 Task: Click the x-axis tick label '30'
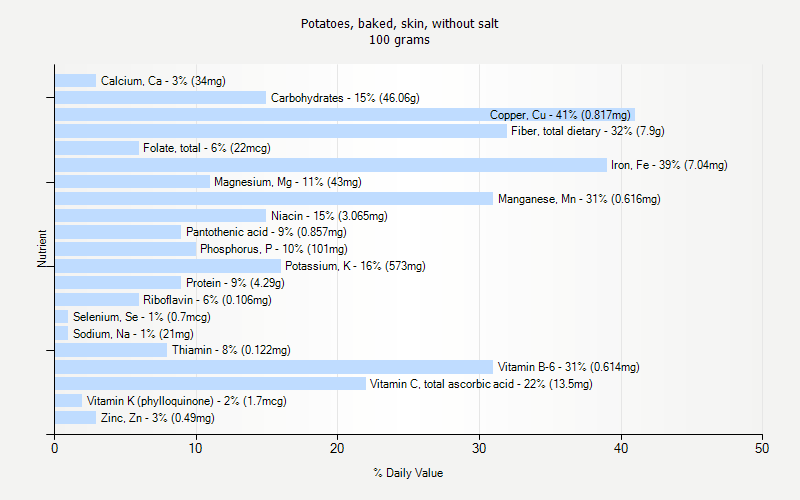[x=479, y=448]
